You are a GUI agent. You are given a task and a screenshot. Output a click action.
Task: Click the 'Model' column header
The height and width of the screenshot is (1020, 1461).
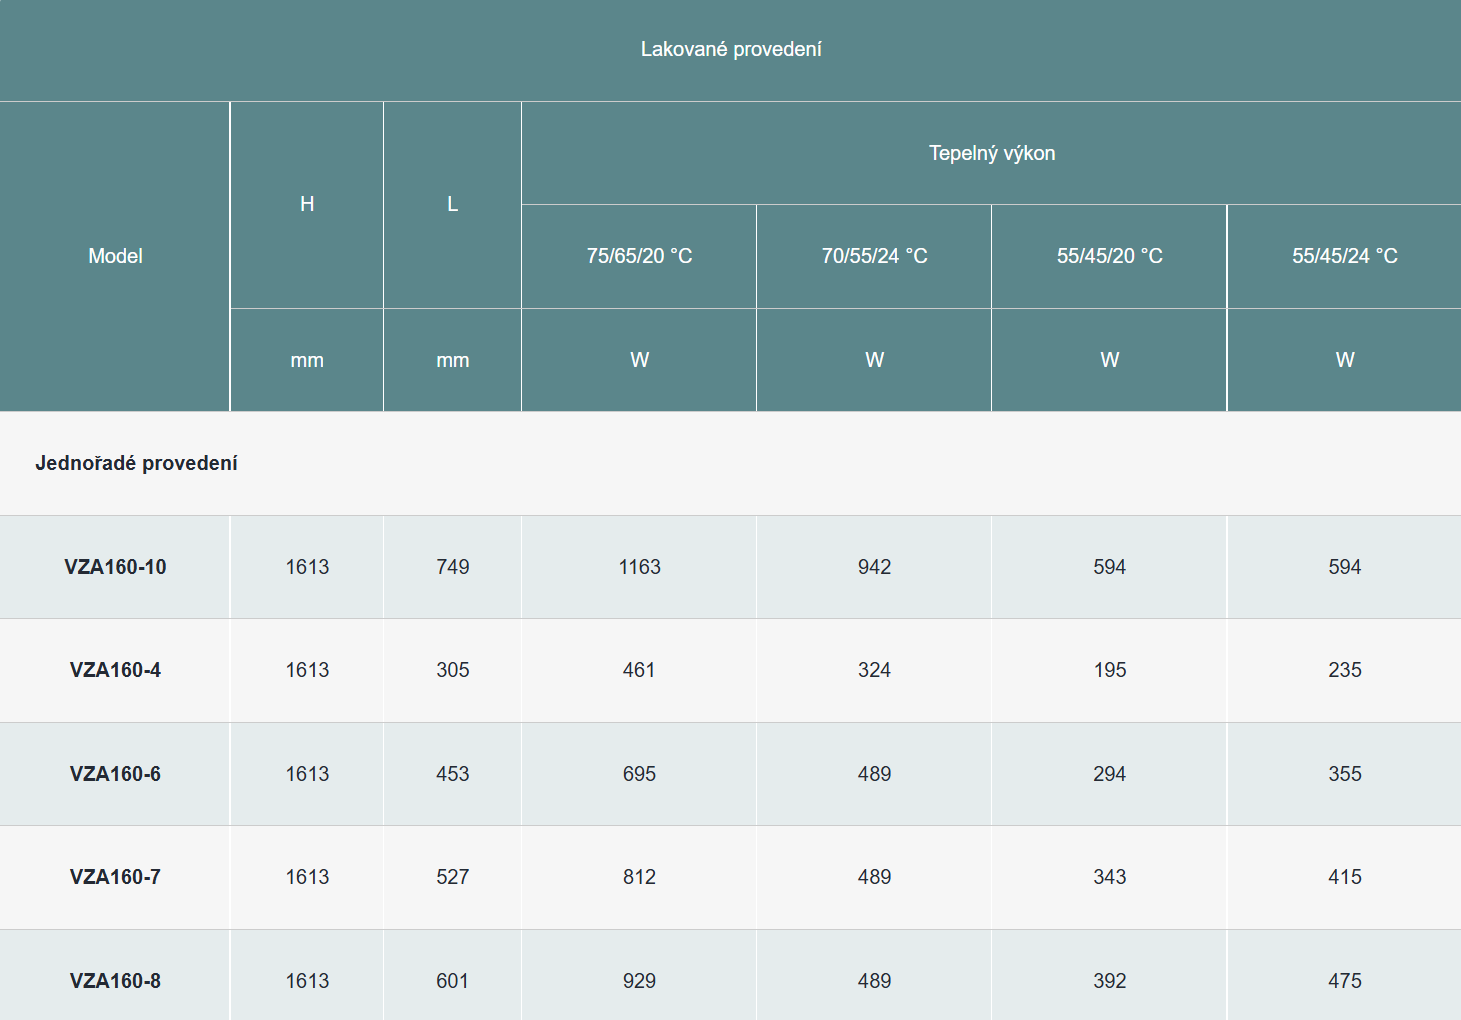pos(115,256)
